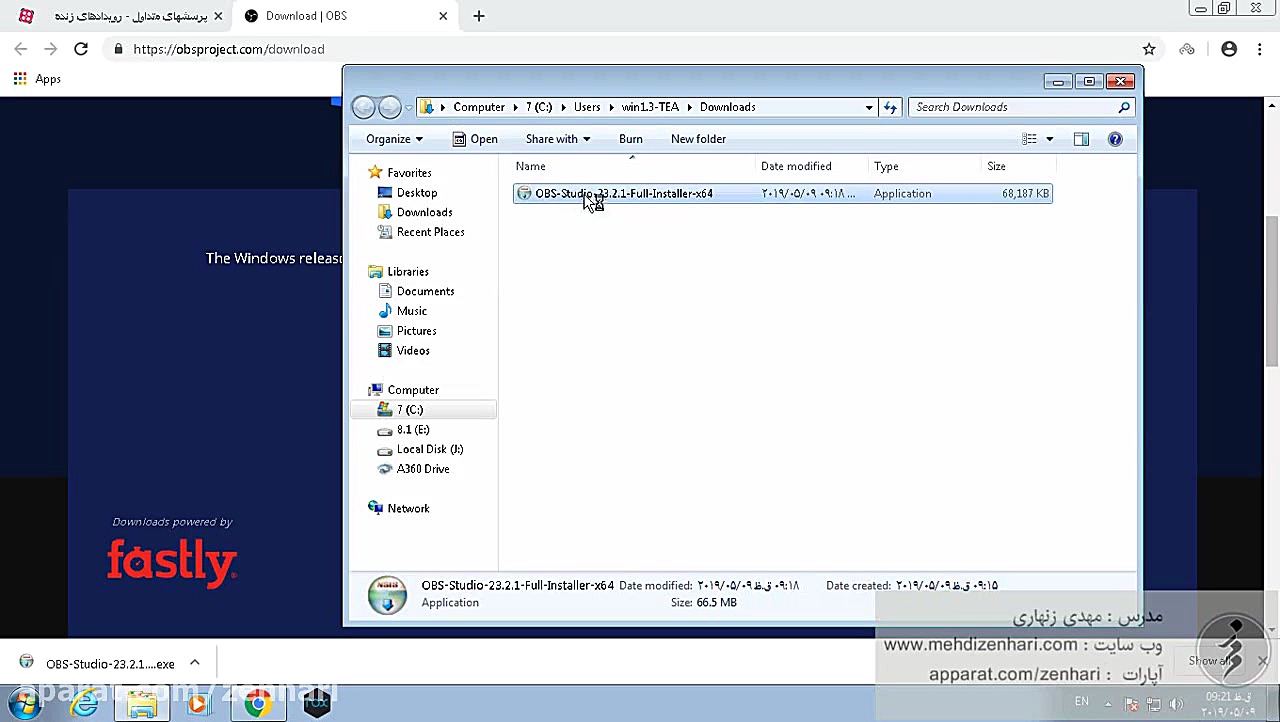Switch to Chrome from the taskbar
1280x722 pixels.
coord(258,704)
